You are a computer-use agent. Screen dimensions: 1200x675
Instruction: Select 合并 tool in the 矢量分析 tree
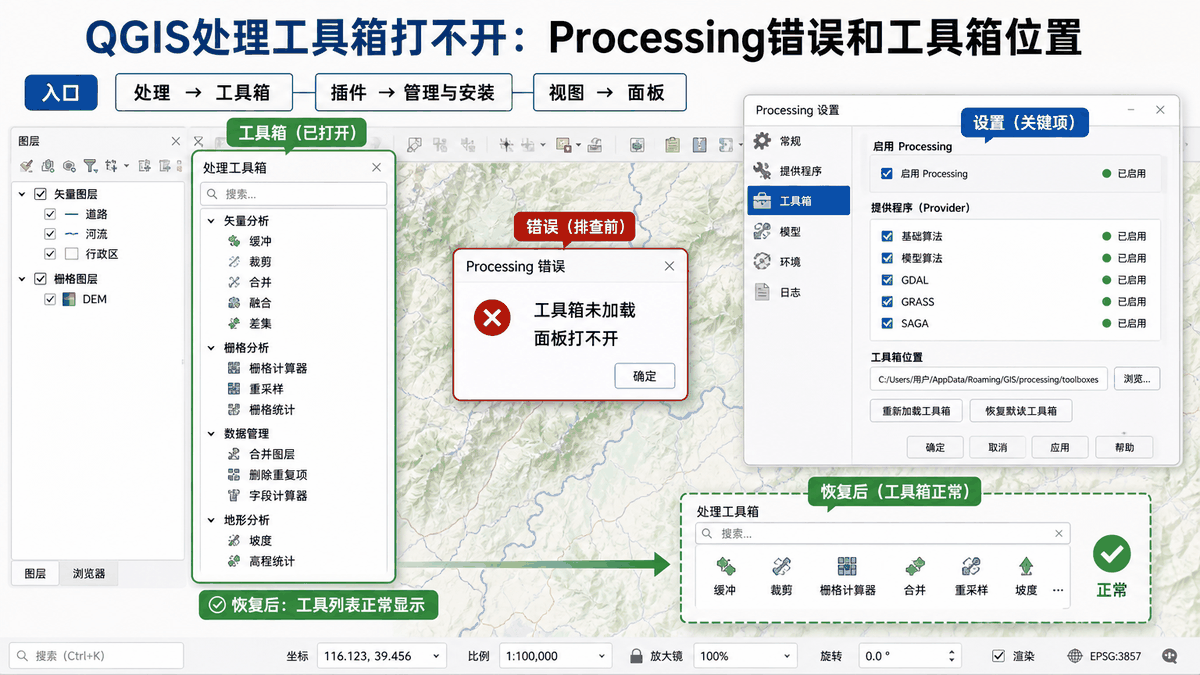pos(249,282)
